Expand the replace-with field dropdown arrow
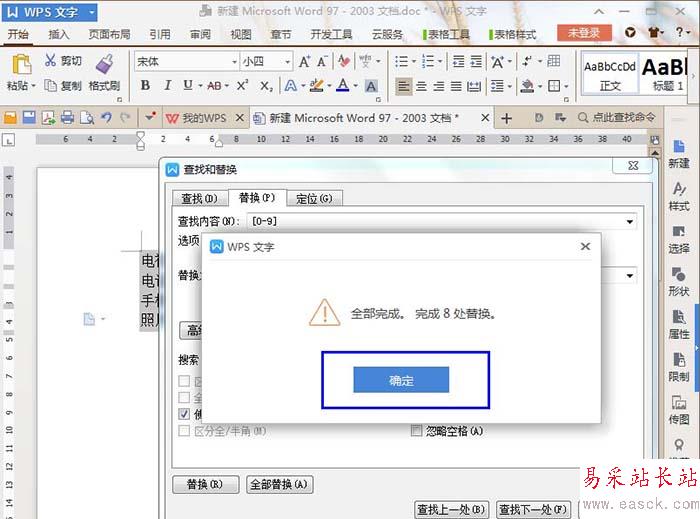700x519 pixels. point(629,275)
